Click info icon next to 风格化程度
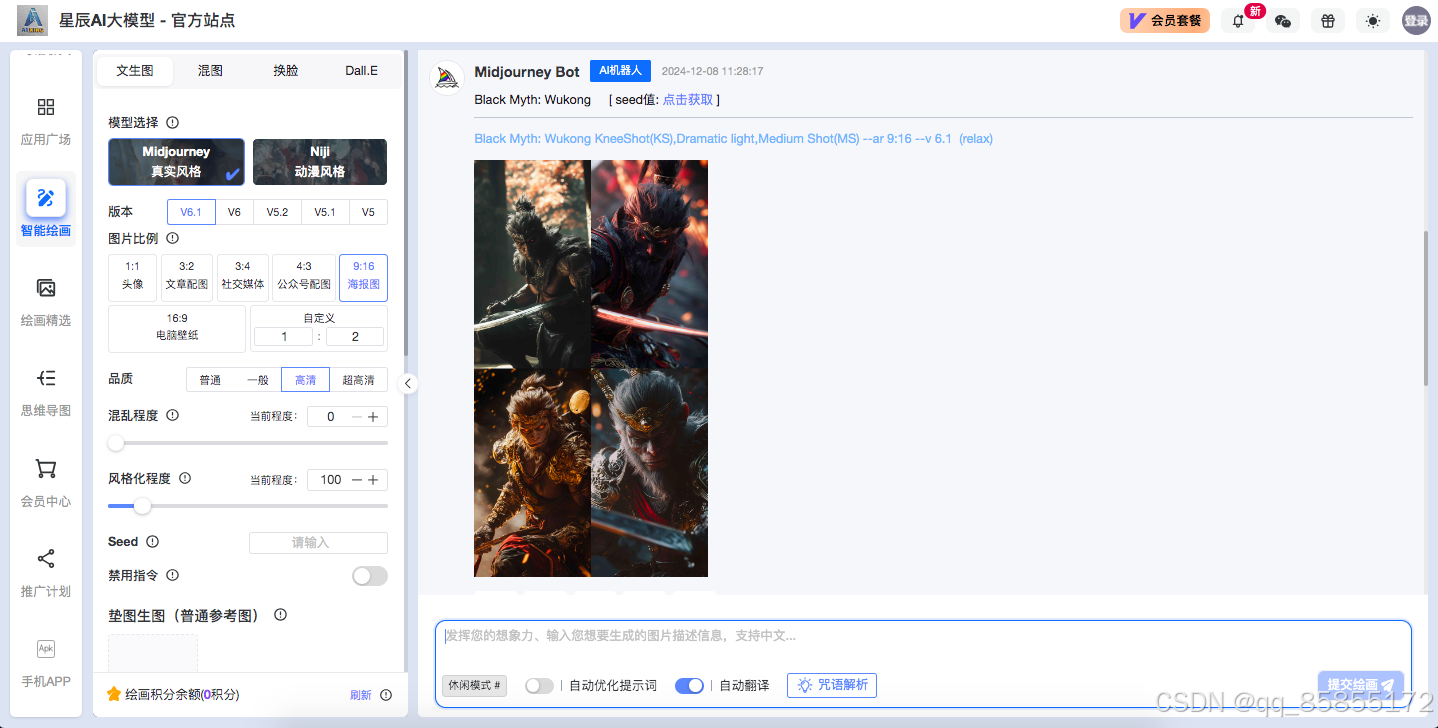 click(185, 479)
